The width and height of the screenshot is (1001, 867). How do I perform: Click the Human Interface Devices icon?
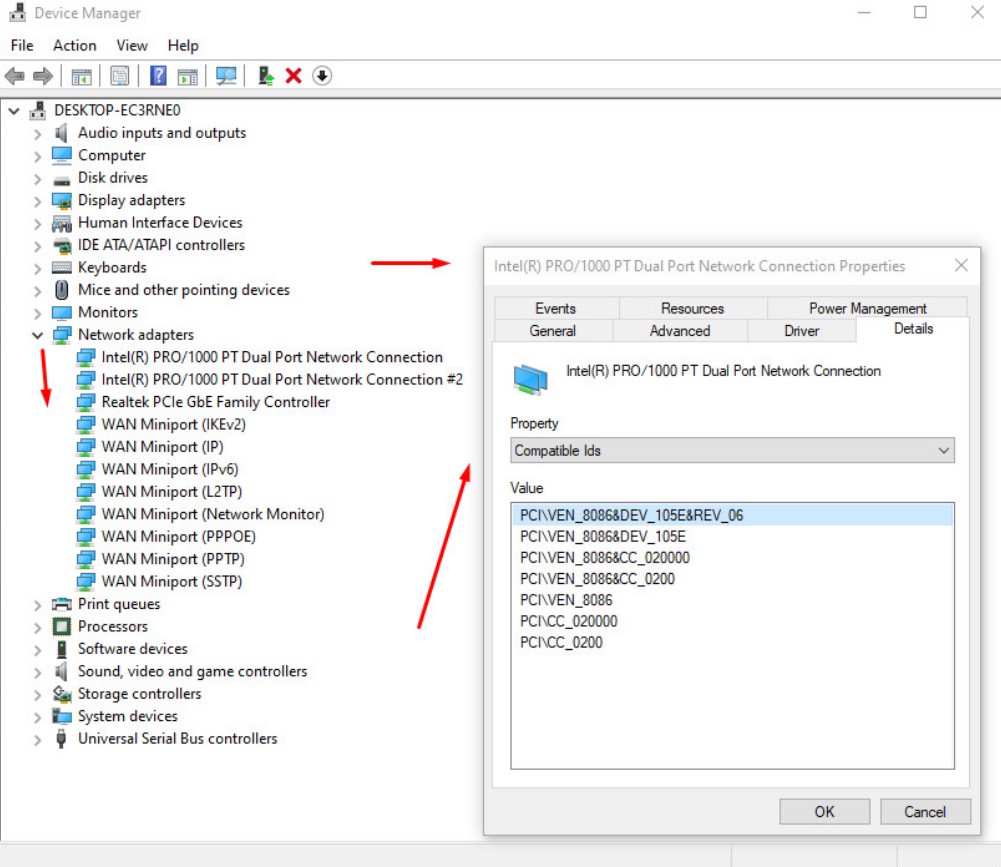coord(62,223)
